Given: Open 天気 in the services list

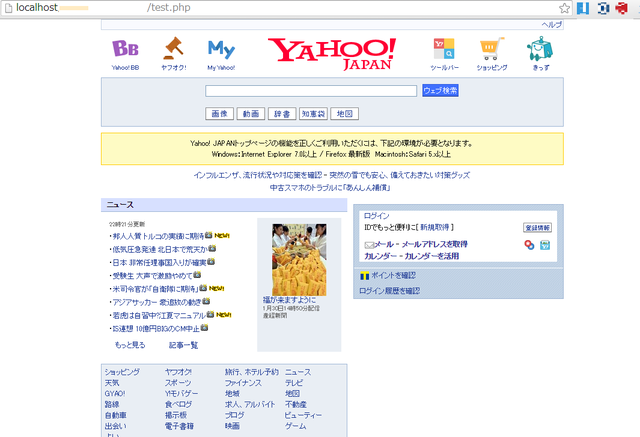Looking at the screenshot, I should pos(112,383).
